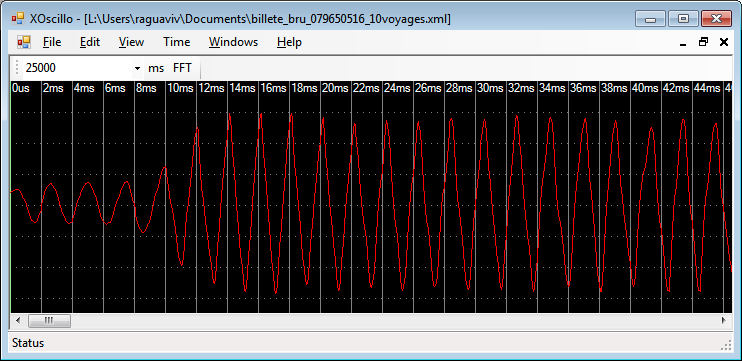The image size is (742, 363).
Task: Click the ms unit label in toolbar
Action: pos(156,68)
